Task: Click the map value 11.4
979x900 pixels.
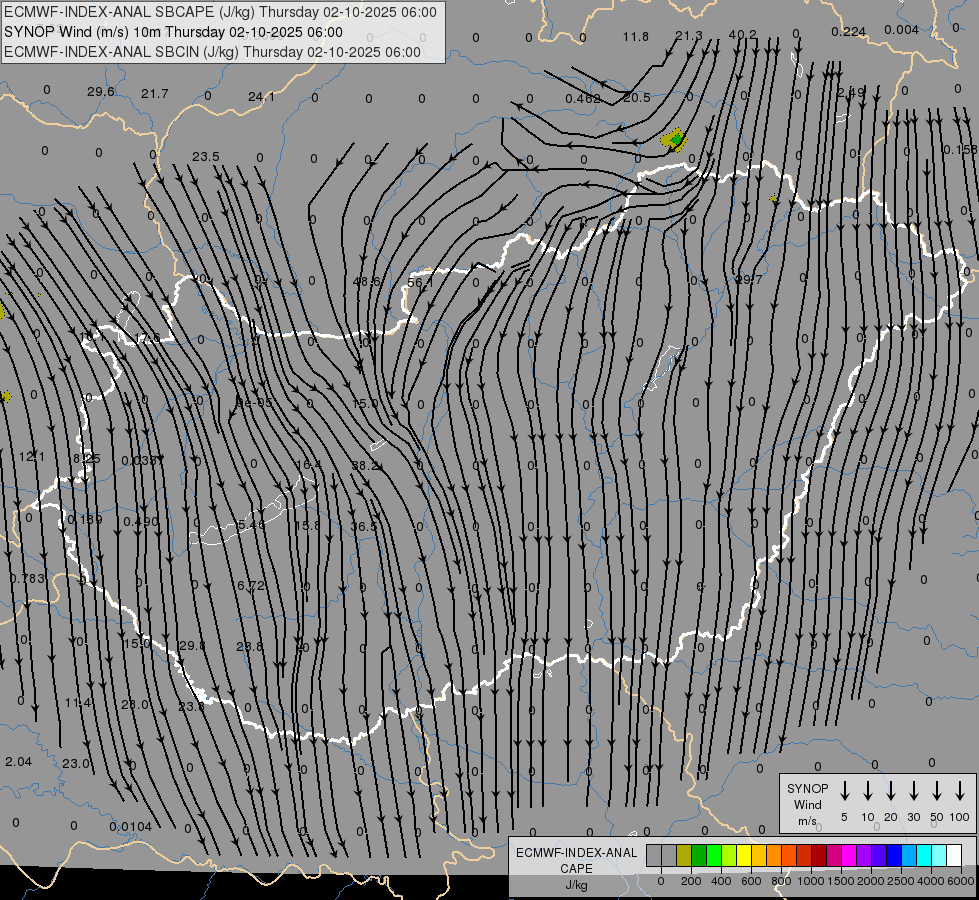Action: pyautogui.click(x=78, y=703)
